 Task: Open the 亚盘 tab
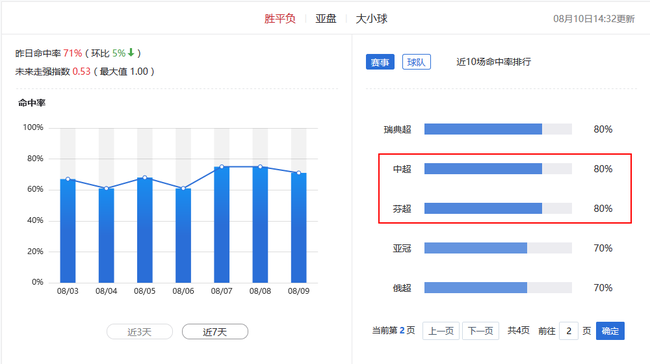point(325,19)
